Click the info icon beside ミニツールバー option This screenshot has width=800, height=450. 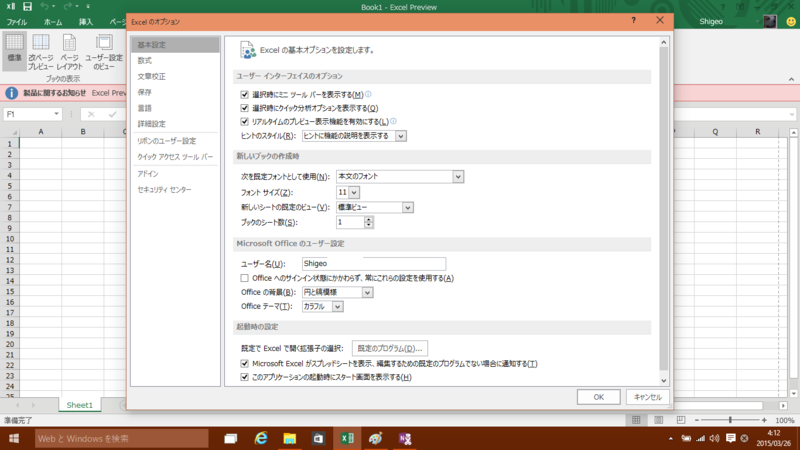(x=368, y=94)
